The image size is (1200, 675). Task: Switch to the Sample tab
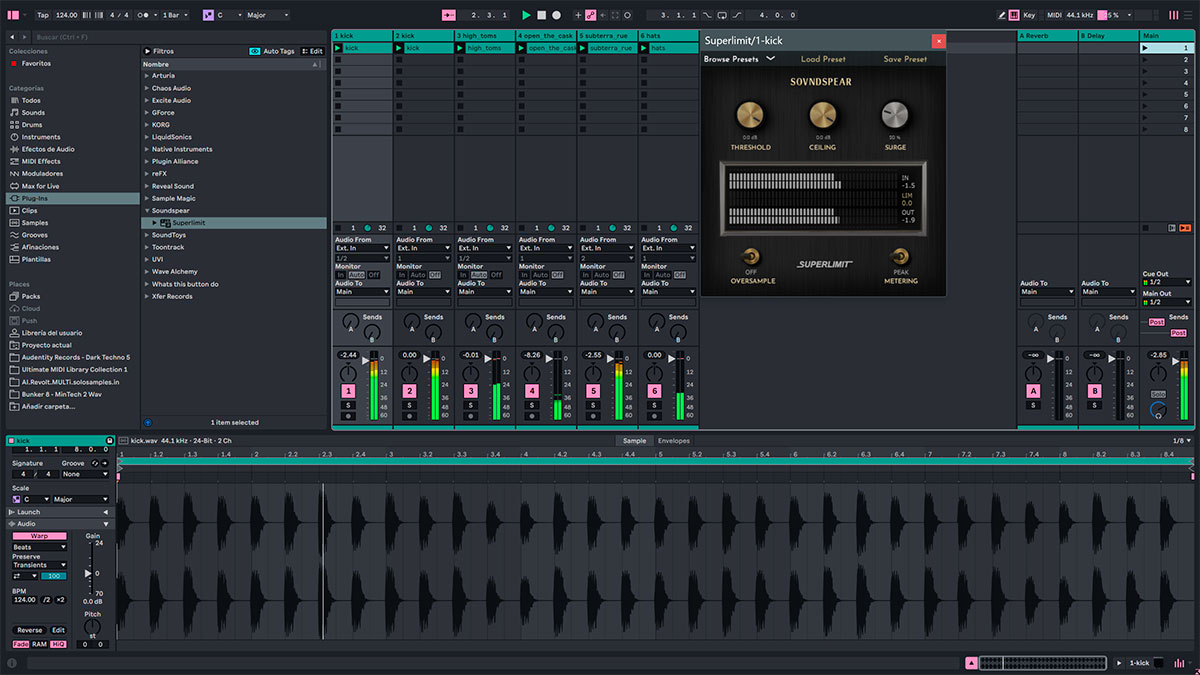[x=634, y=440]
